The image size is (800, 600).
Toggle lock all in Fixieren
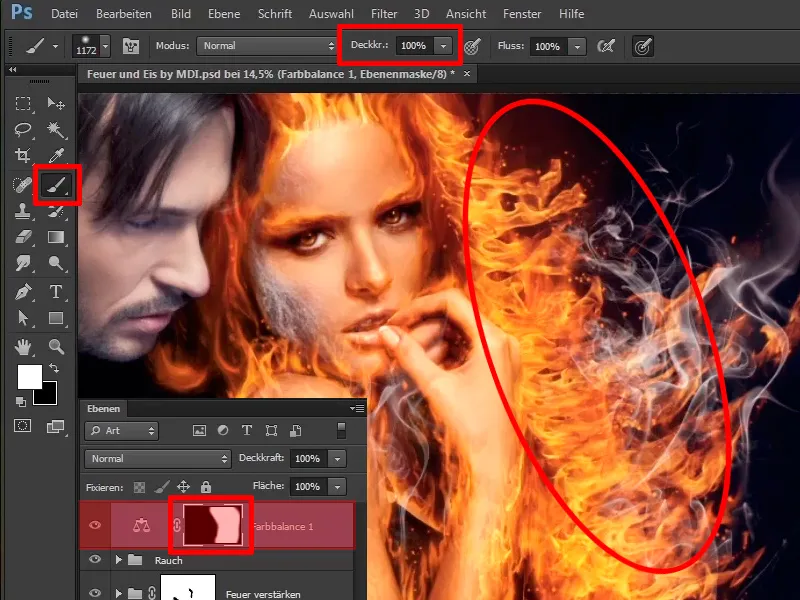pos(206,487)
